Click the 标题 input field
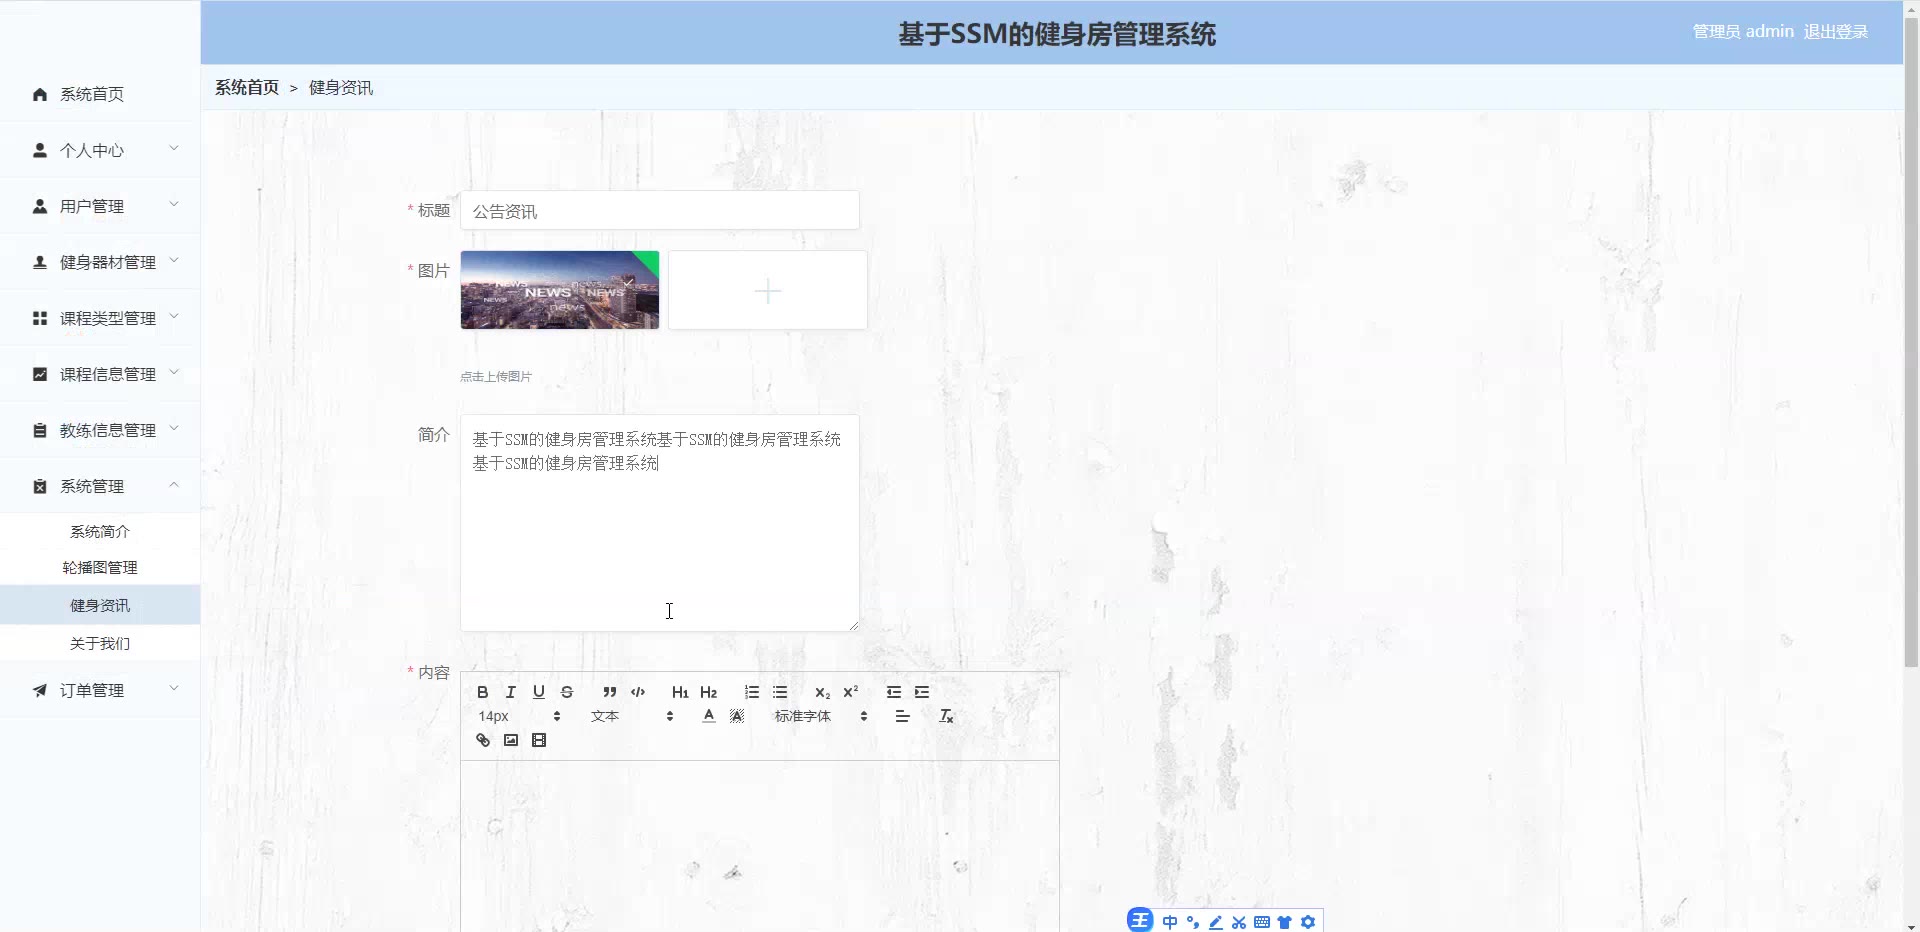 click(660, 211)
